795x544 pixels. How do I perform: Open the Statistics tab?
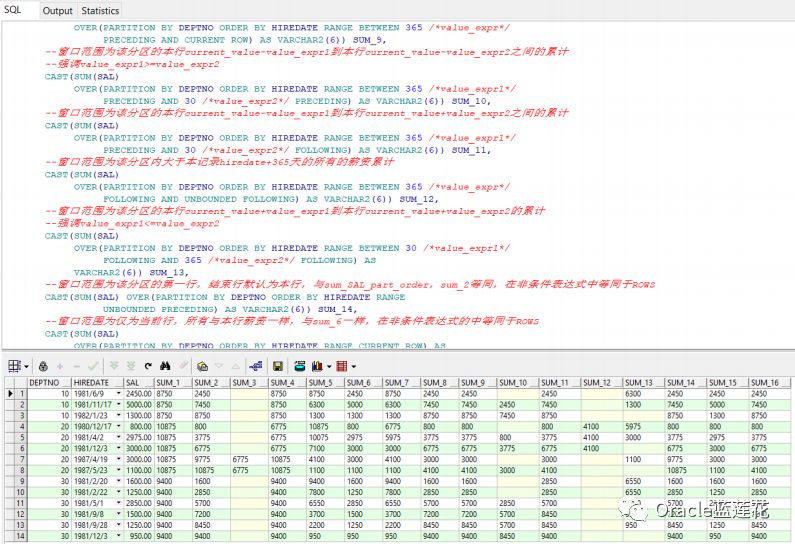click(100, 11)
